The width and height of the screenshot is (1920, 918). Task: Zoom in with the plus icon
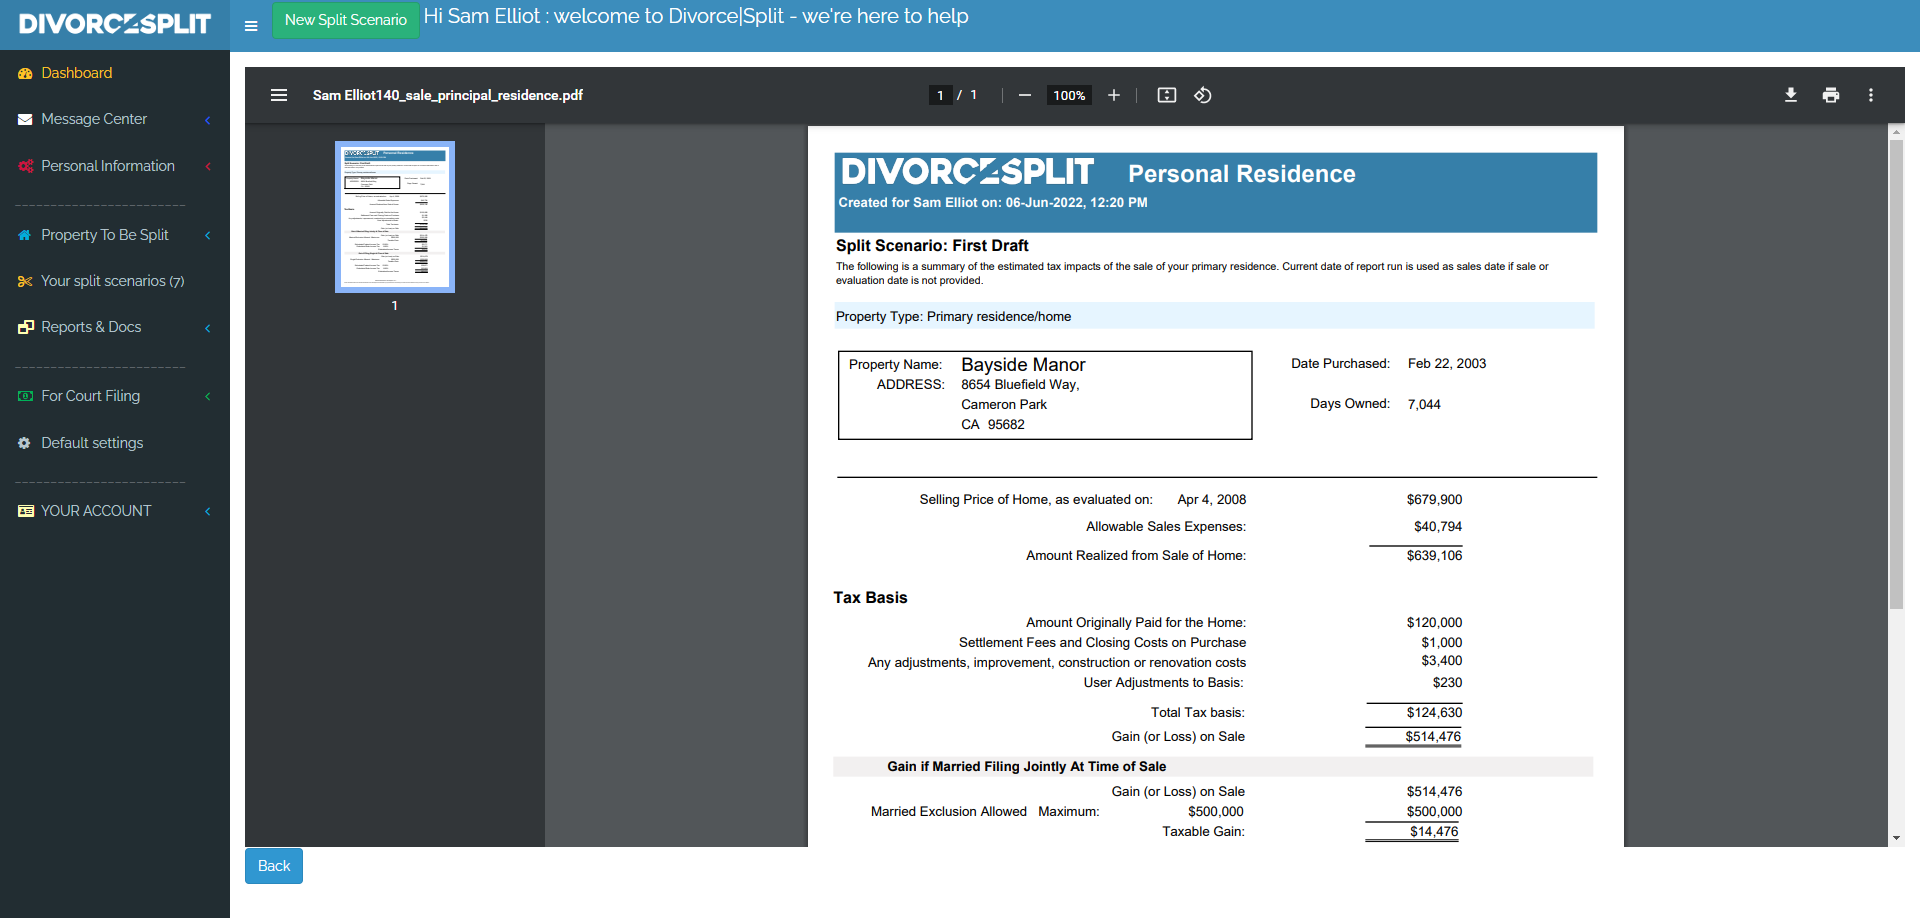click(x=1113, y=95)
